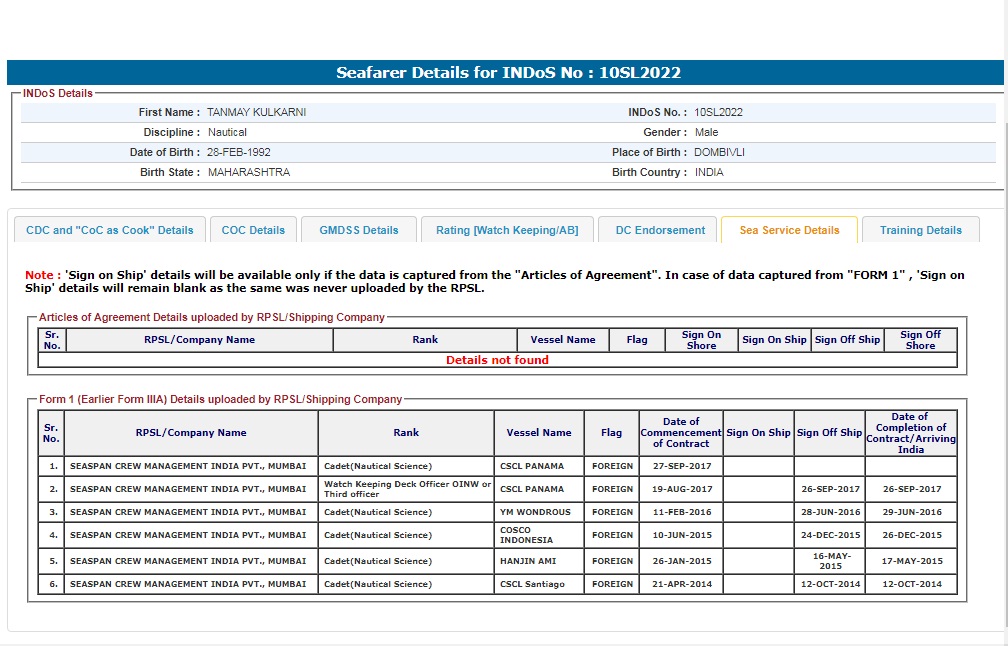Click the page title banner for INDoS 10SL2022
Image resolution: width=1008 pixels, height=646 pixels.
click(508, 73)
